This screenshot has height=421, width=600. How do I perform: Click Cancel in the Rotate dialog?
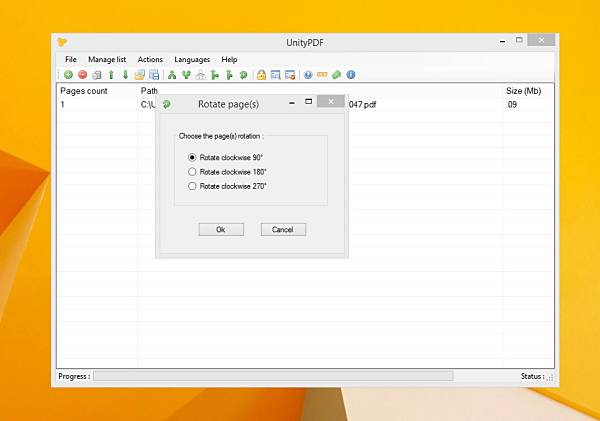pos(283,229)
